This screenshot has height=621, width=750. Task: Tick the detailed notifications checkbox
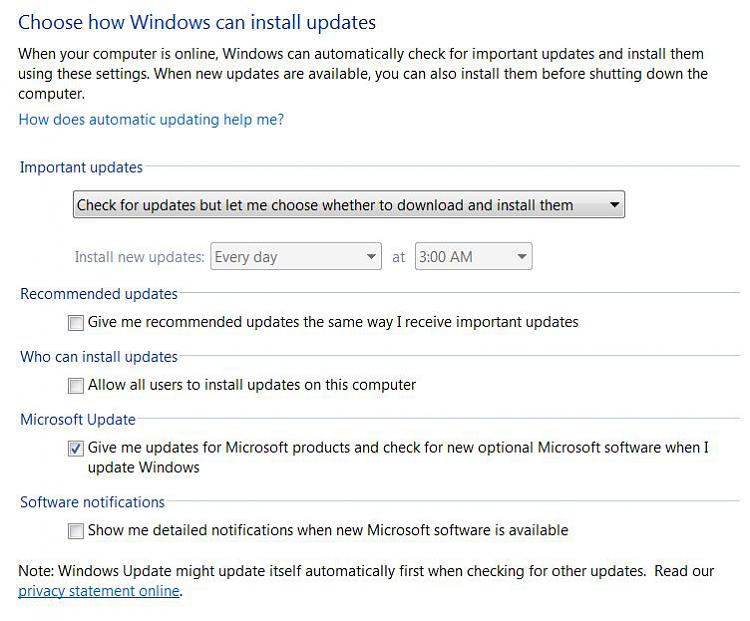click(x=76, y=531)
